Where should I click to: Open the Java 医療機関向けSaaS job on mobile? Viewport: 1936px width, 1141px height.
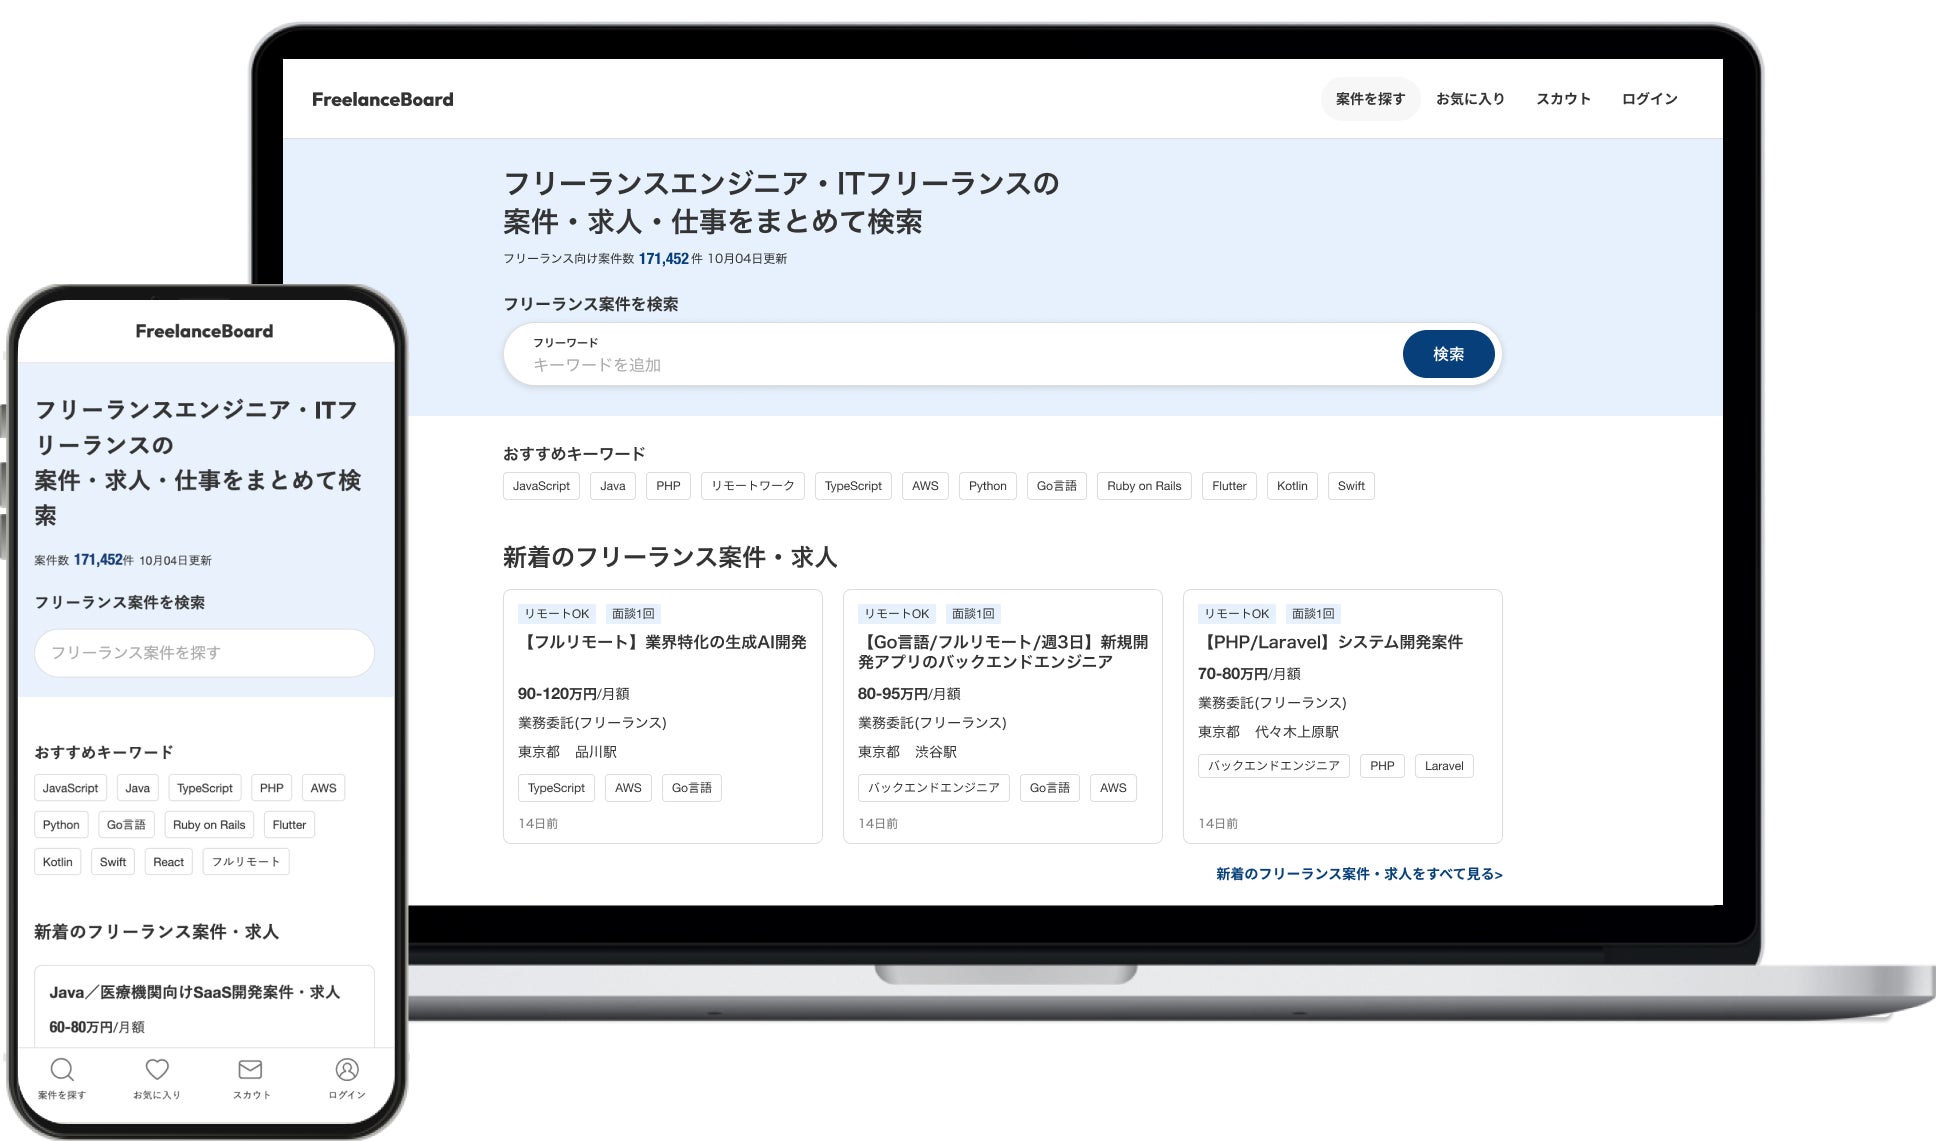tap(195, 992)
